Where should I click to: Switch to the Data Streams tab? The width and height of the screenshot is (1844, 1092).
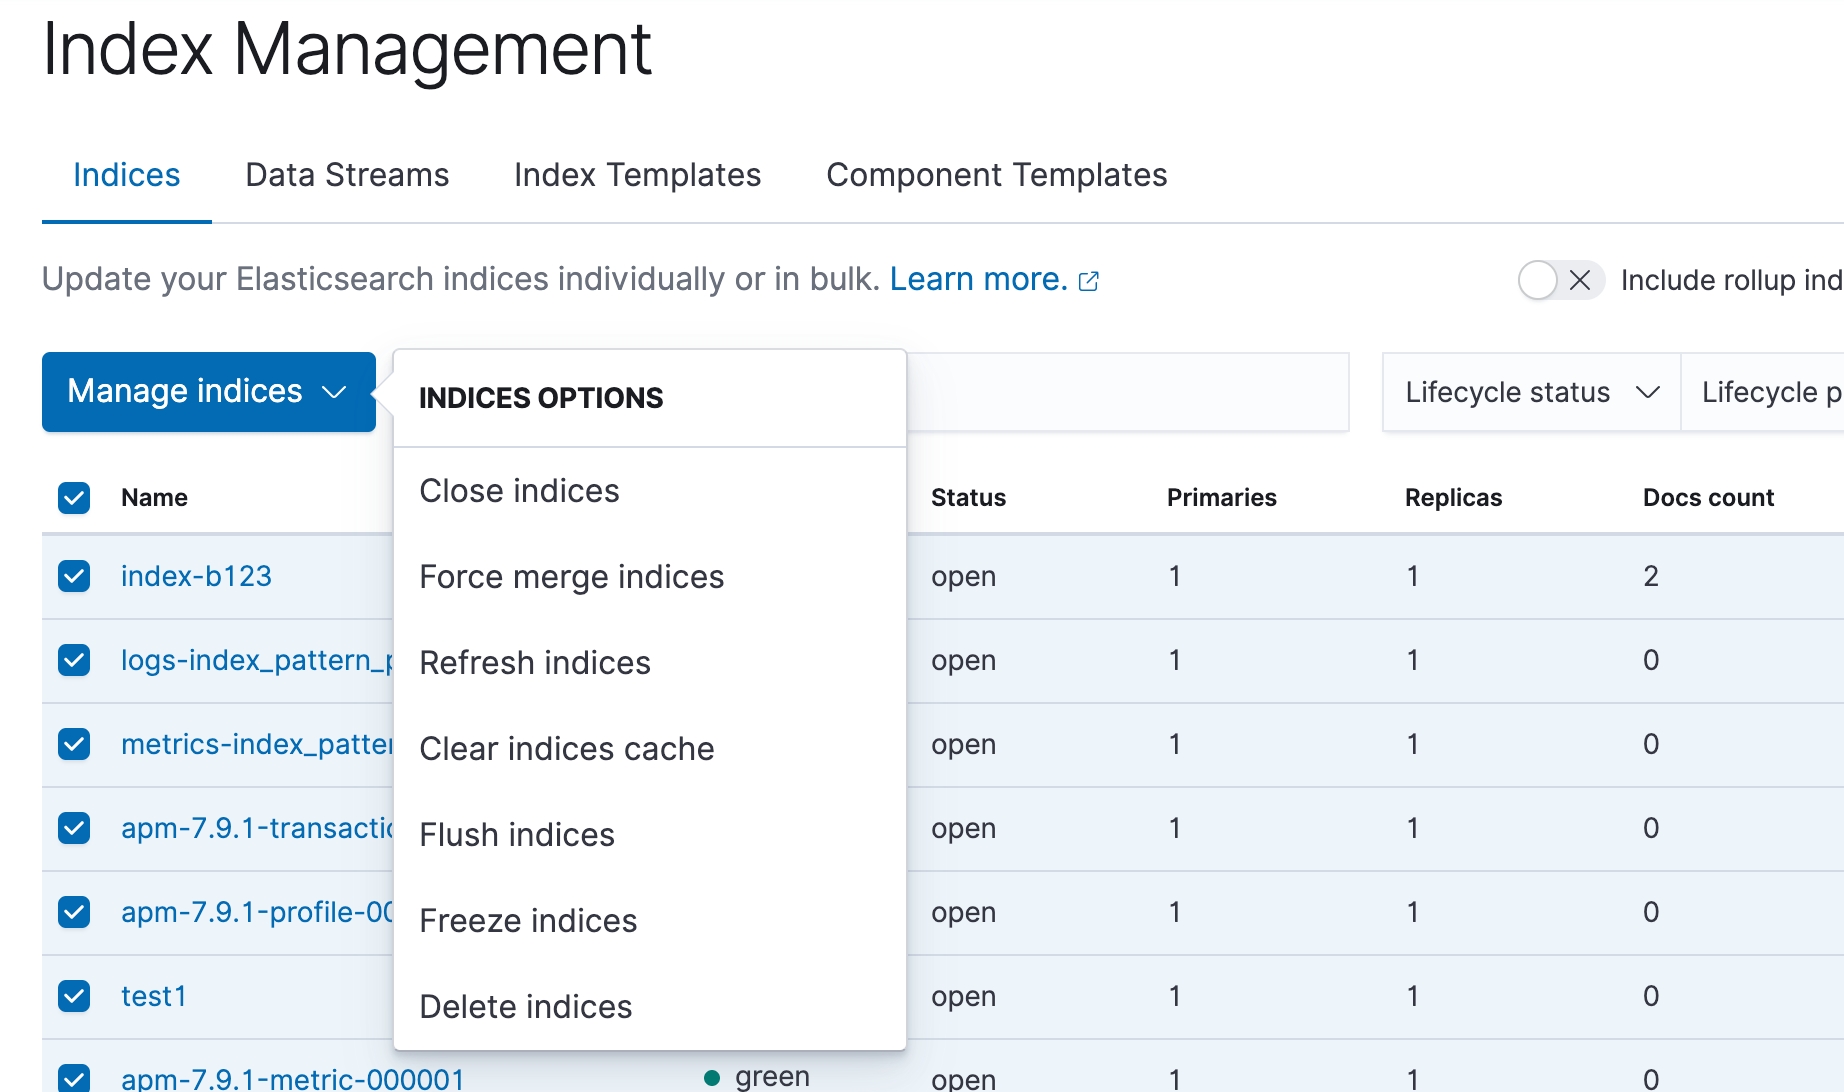pyautogui.click(x=347, y=175)
